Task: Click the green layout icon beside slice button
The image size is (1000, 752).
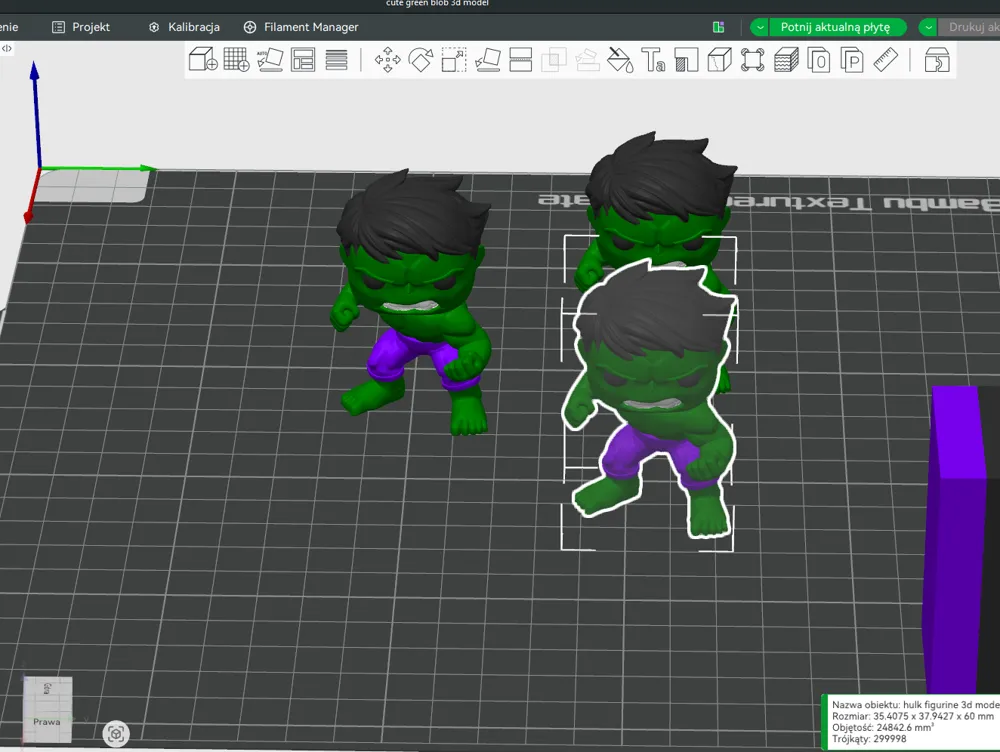Action: click(718, 27)
